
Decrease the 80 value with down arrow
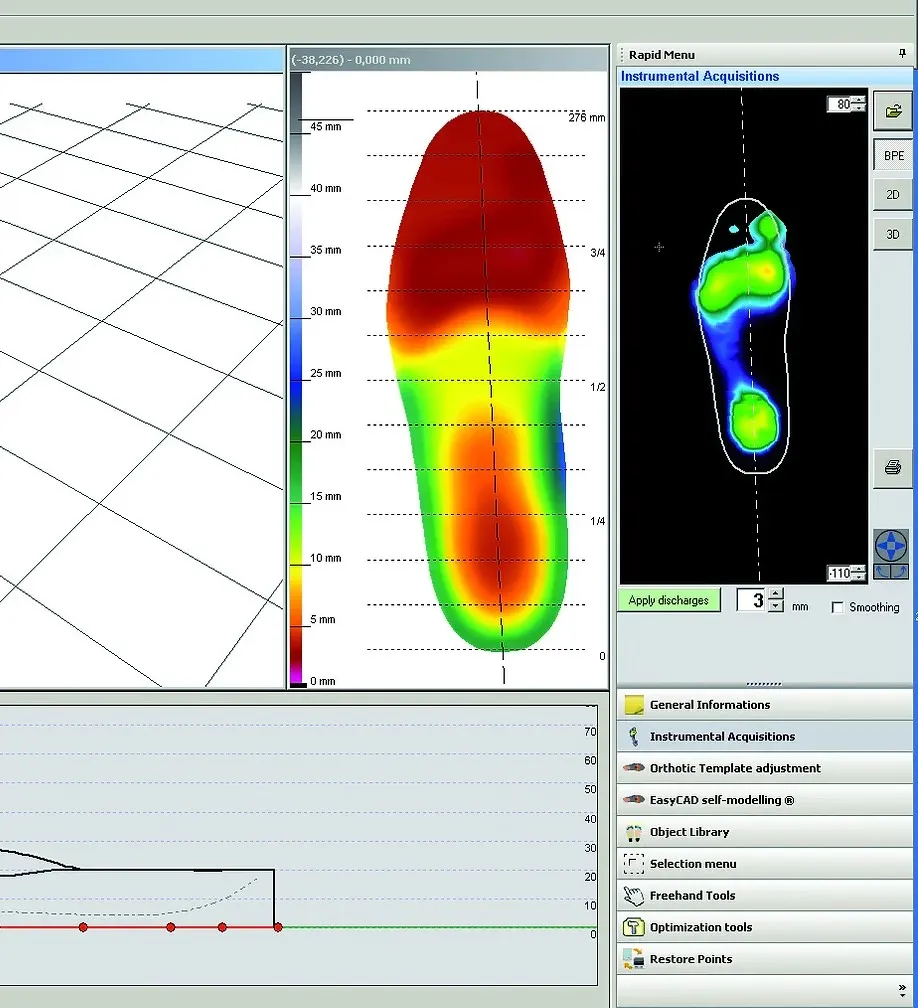point(860,108)
